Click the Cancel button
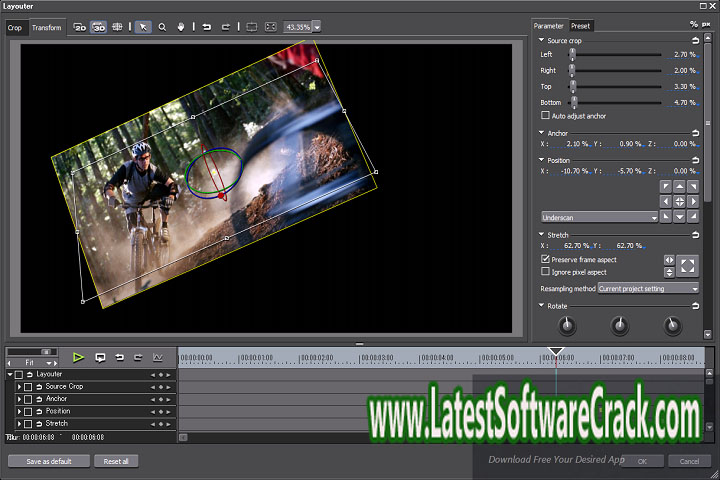The height and width of the screenshot is (480, 720). point(689,461)
